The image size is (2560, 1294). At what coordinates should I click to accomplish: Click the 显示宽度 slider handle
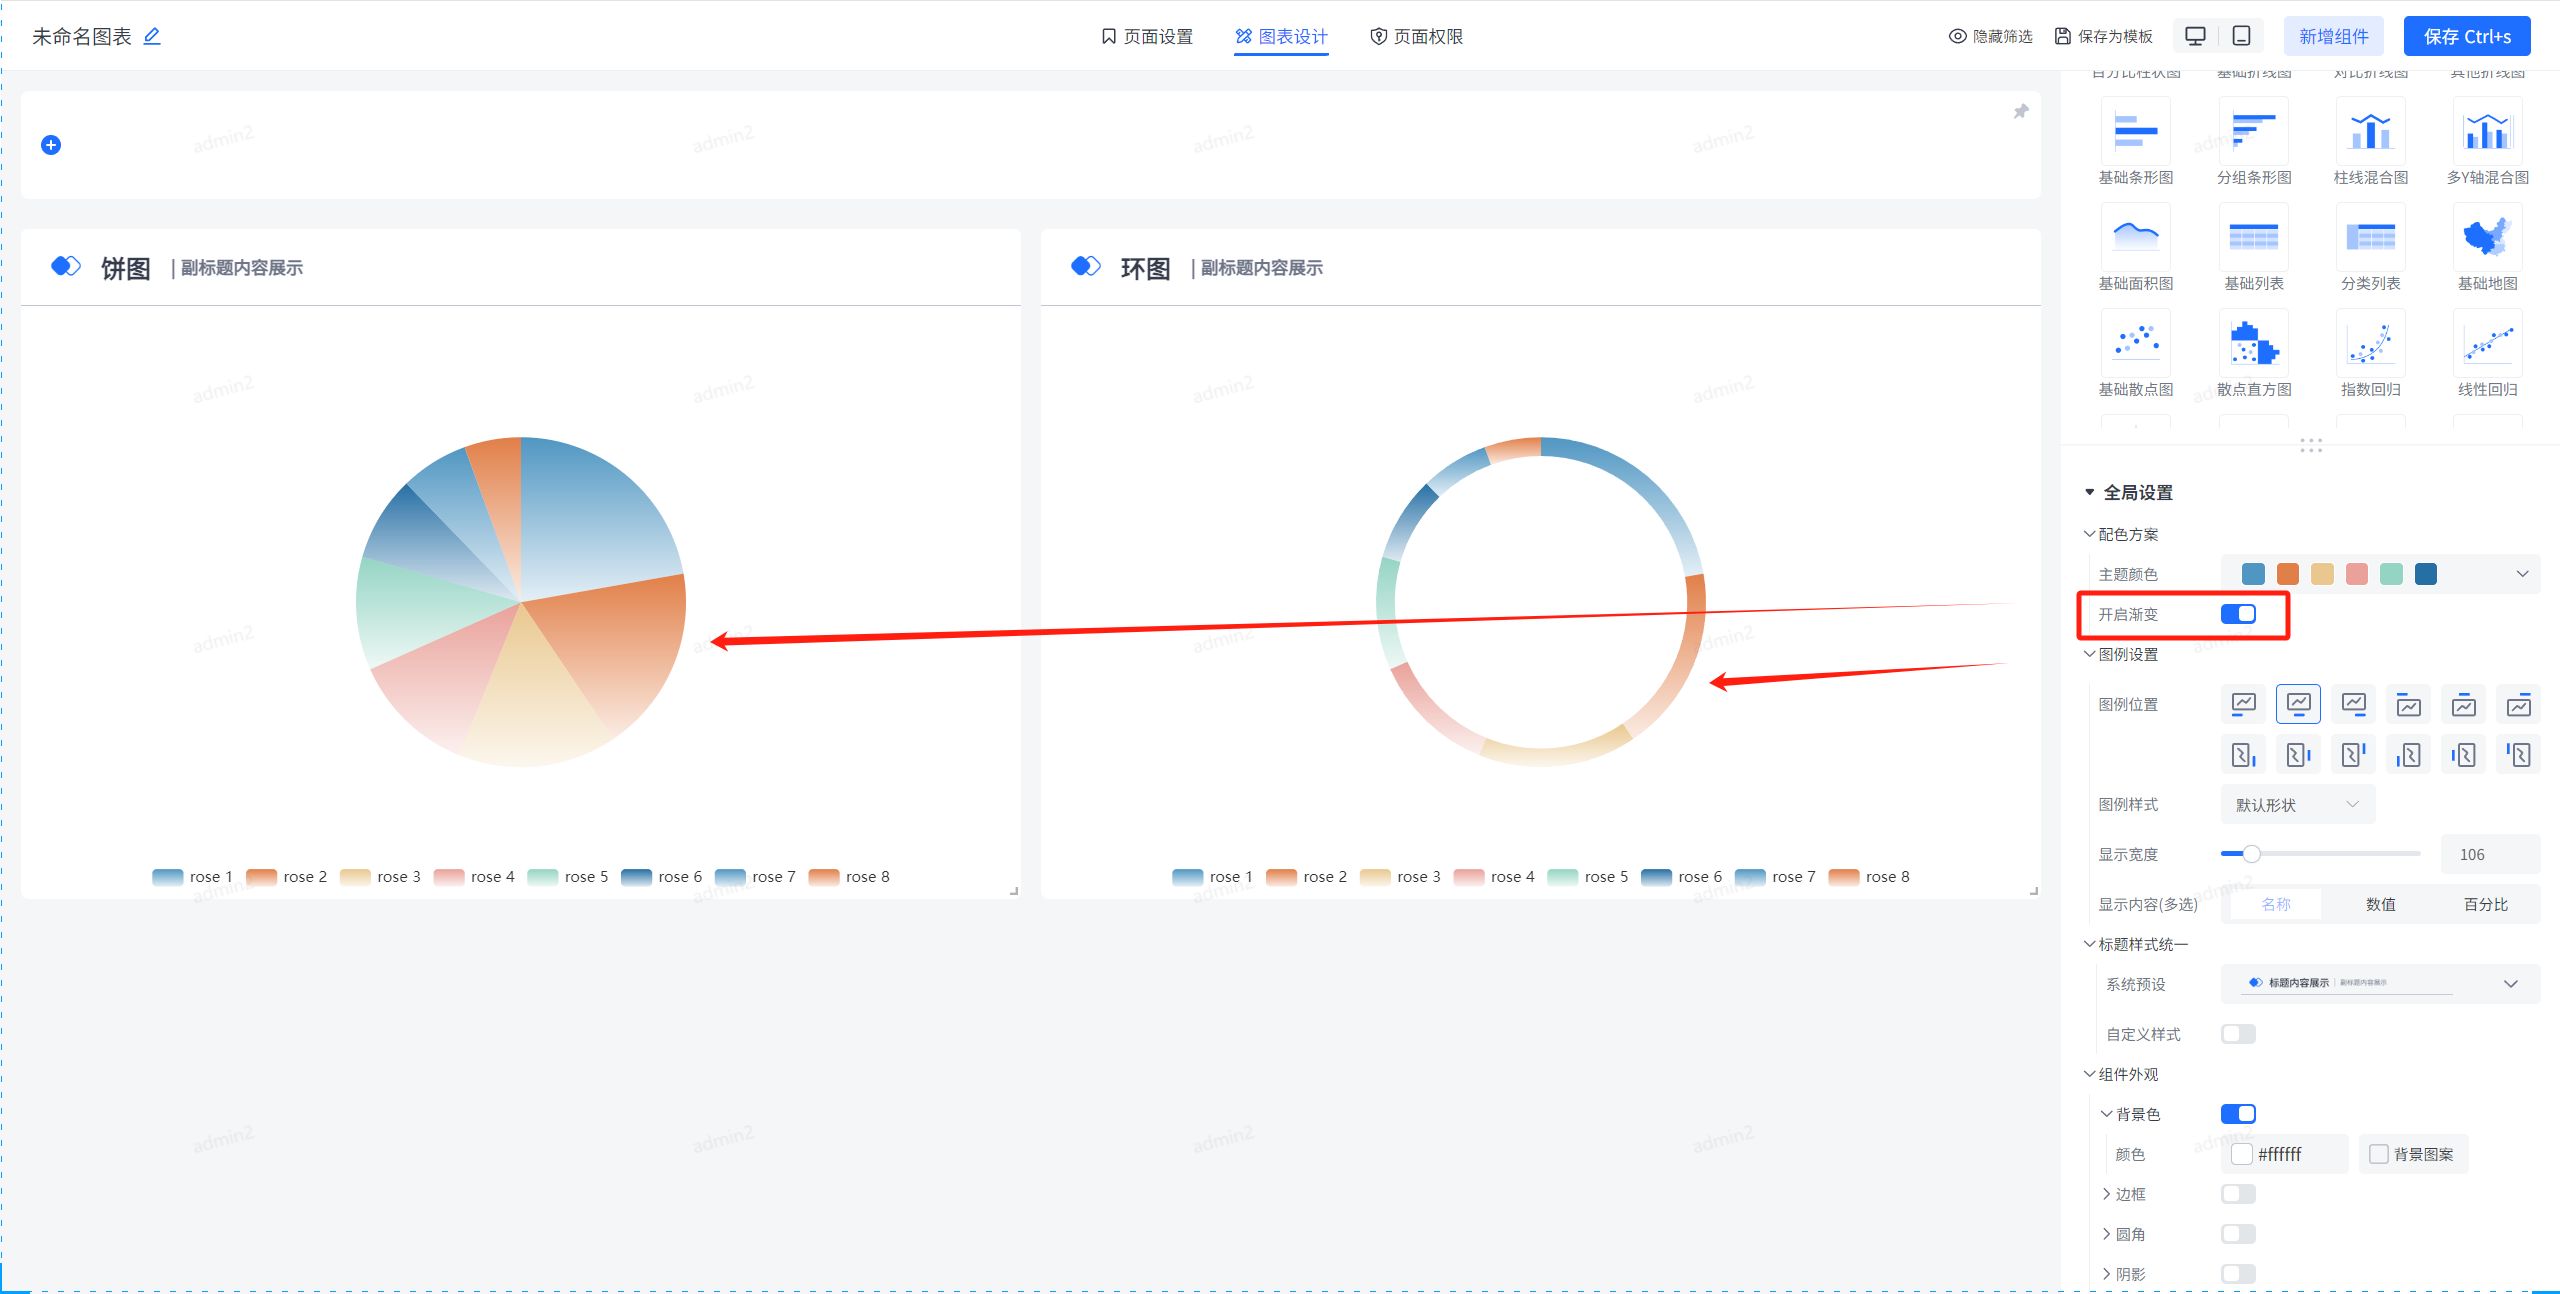point(2251,854)
